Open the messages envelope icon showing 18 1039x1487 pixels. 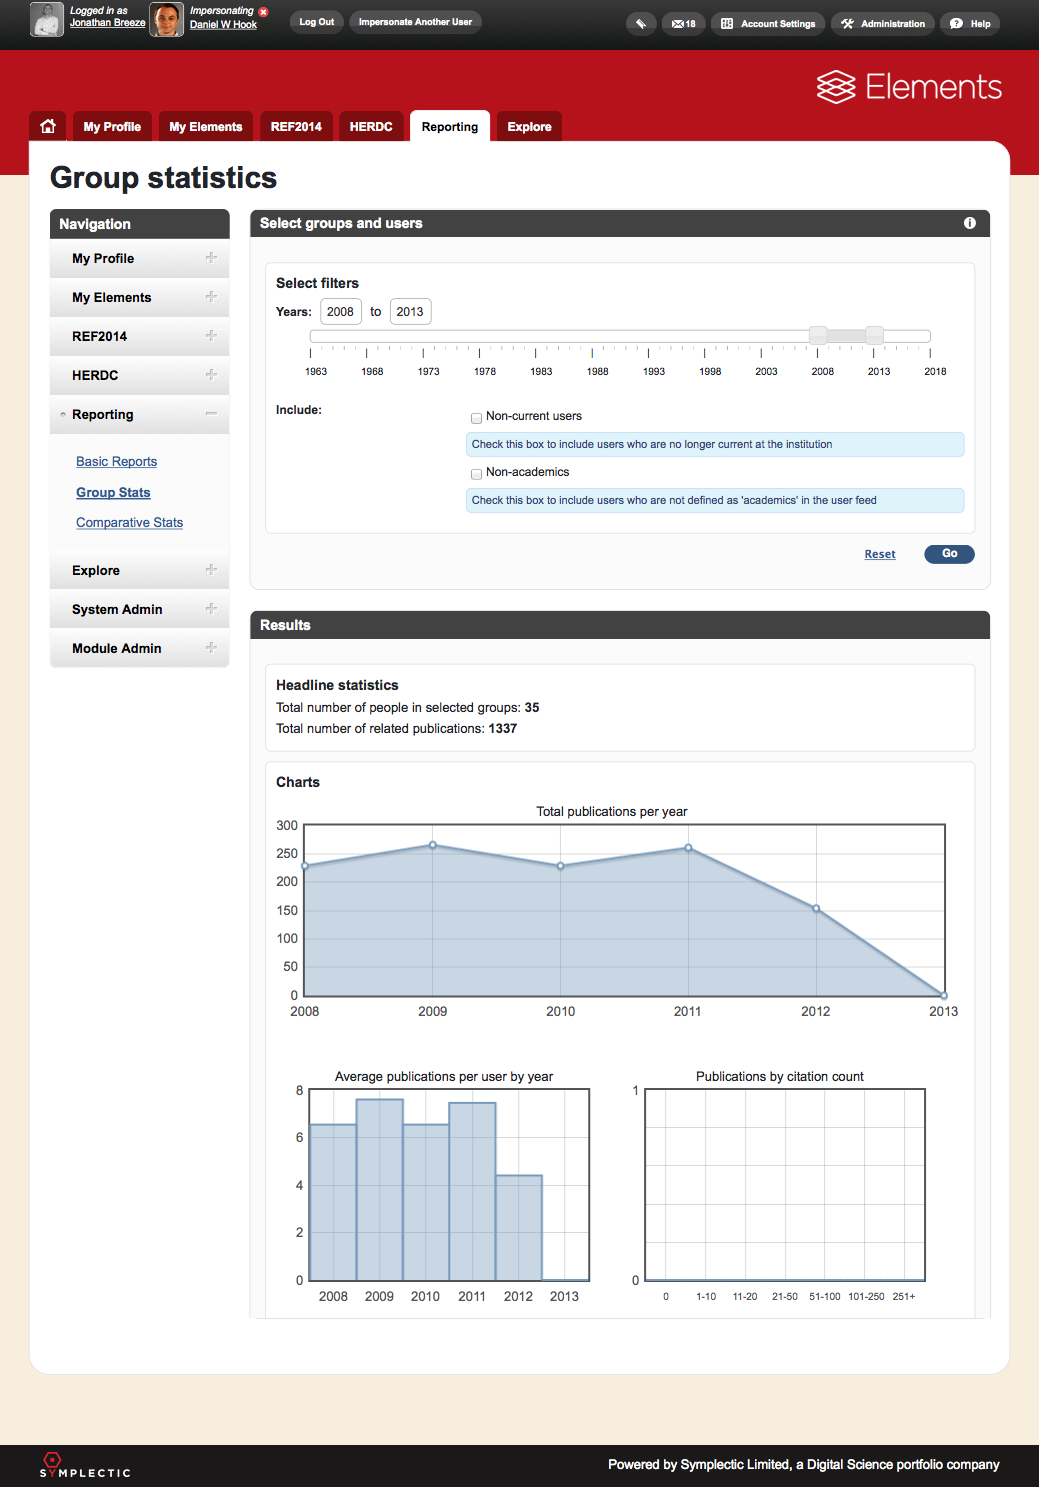683,24
